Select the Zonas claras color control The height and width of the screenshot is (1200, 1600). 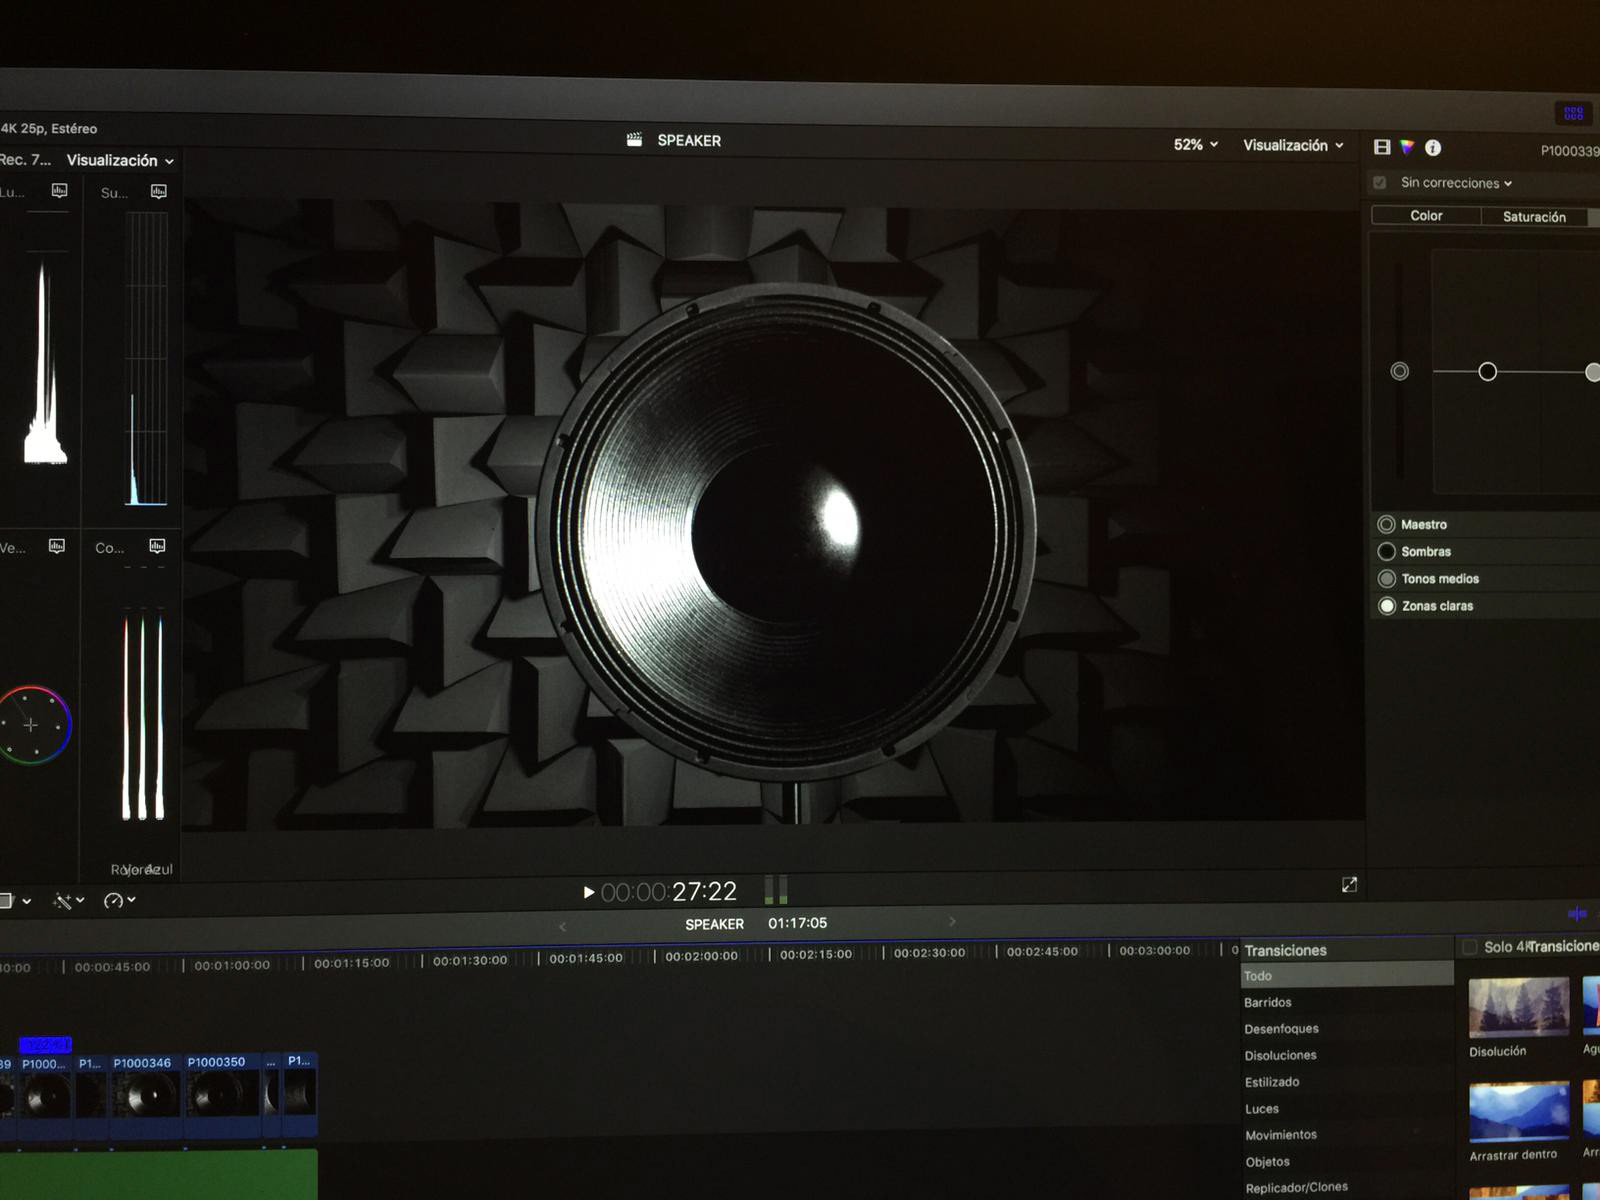pos(1387,605)
